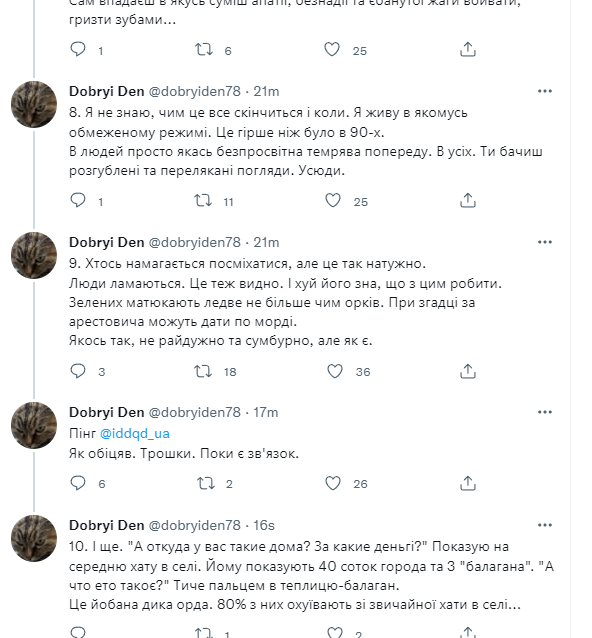Like the Пінг tweet with 26 likes
The image size is (592, 638).
(332, 483)
